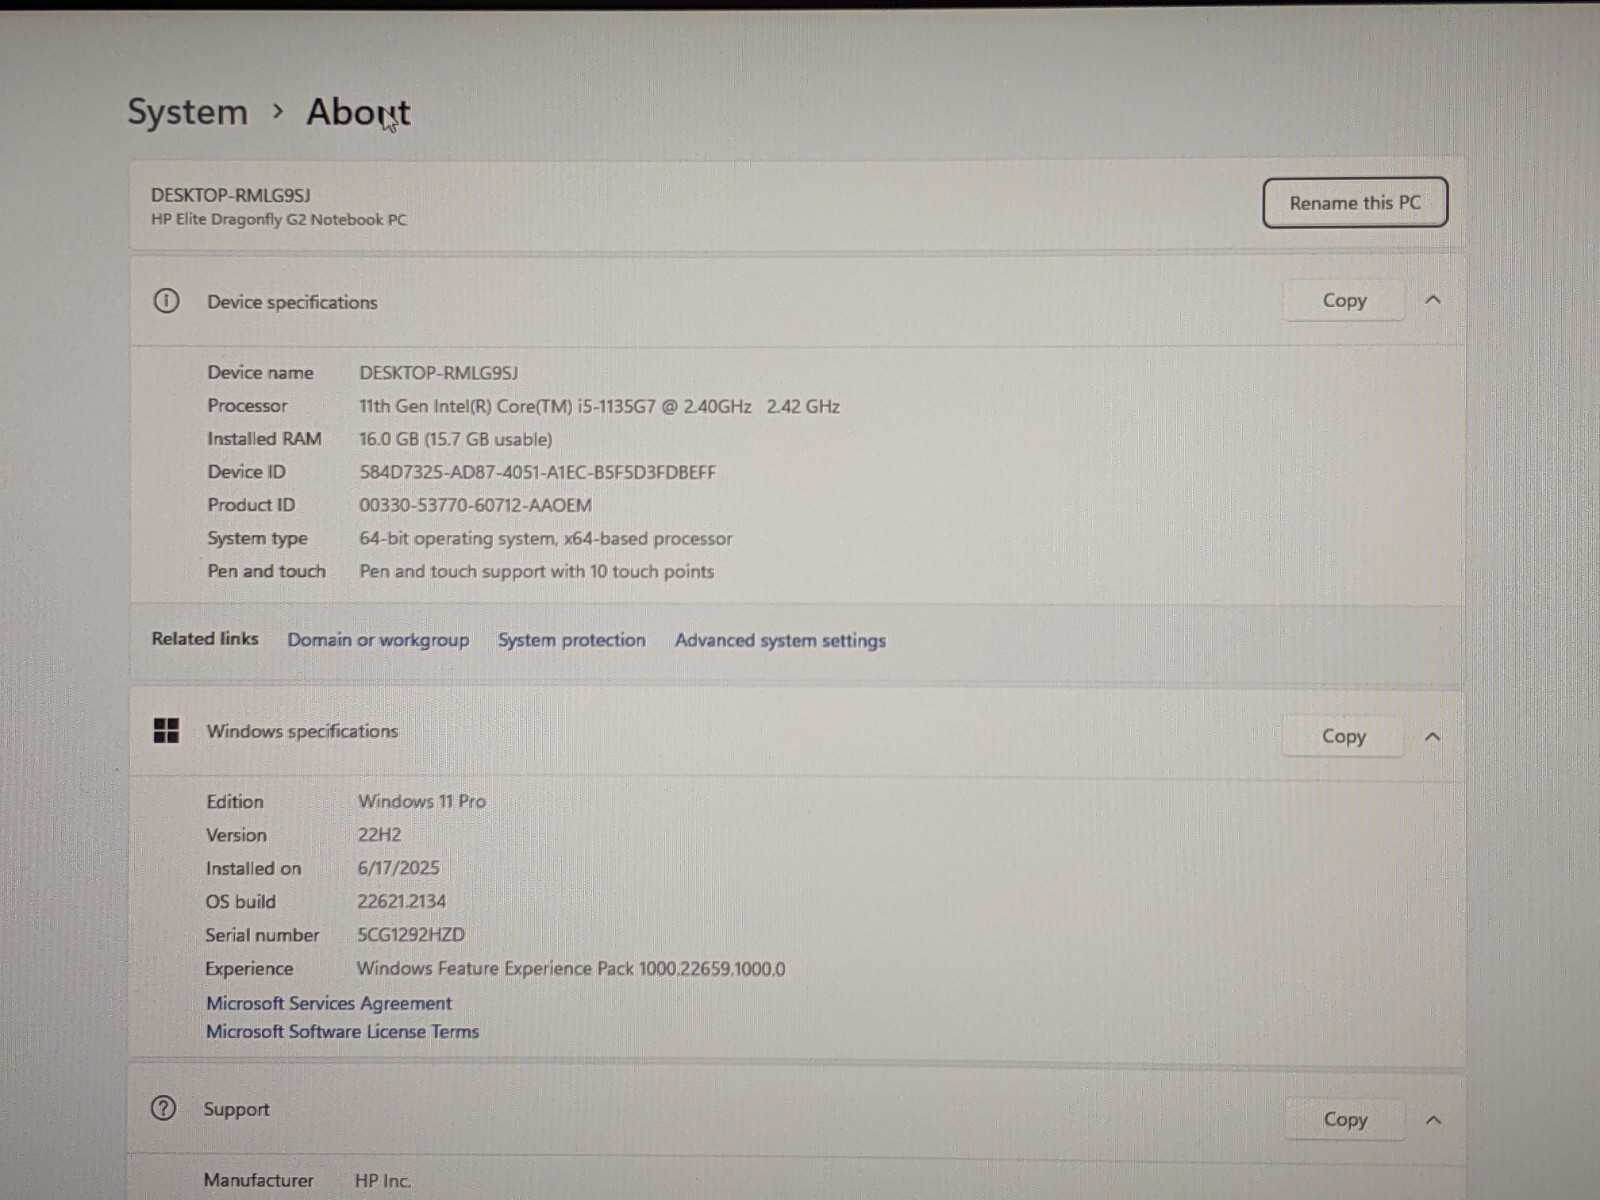Click the Device ID label
The image size is (1600, 1200).
(246, 471)
